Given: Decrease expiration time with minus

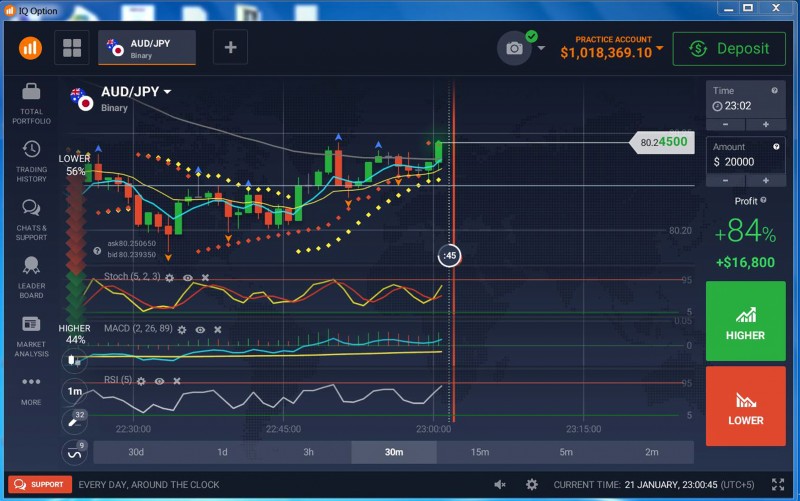Looking at the screenshot, I should tap(726, 124).
